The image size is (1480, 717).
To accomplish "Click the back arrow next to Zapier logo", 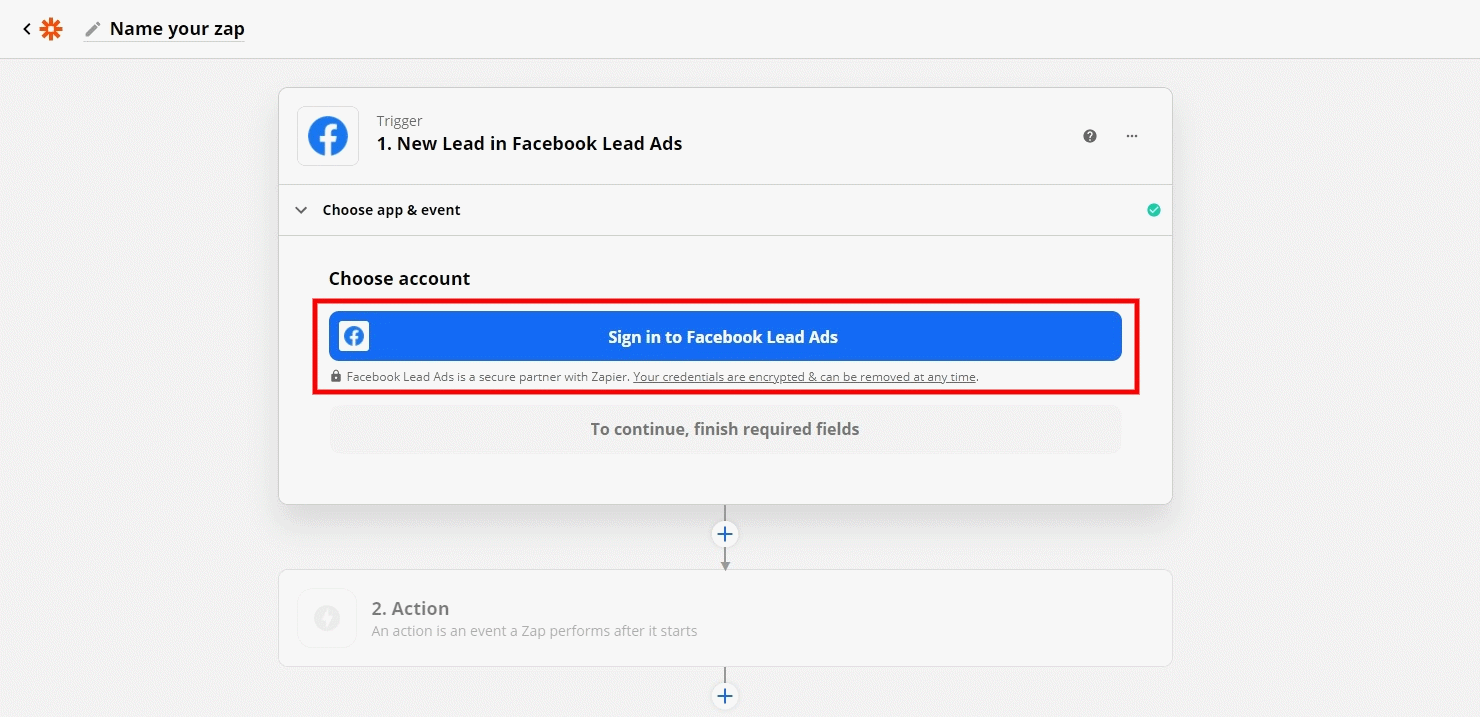I will coord(27,29).
